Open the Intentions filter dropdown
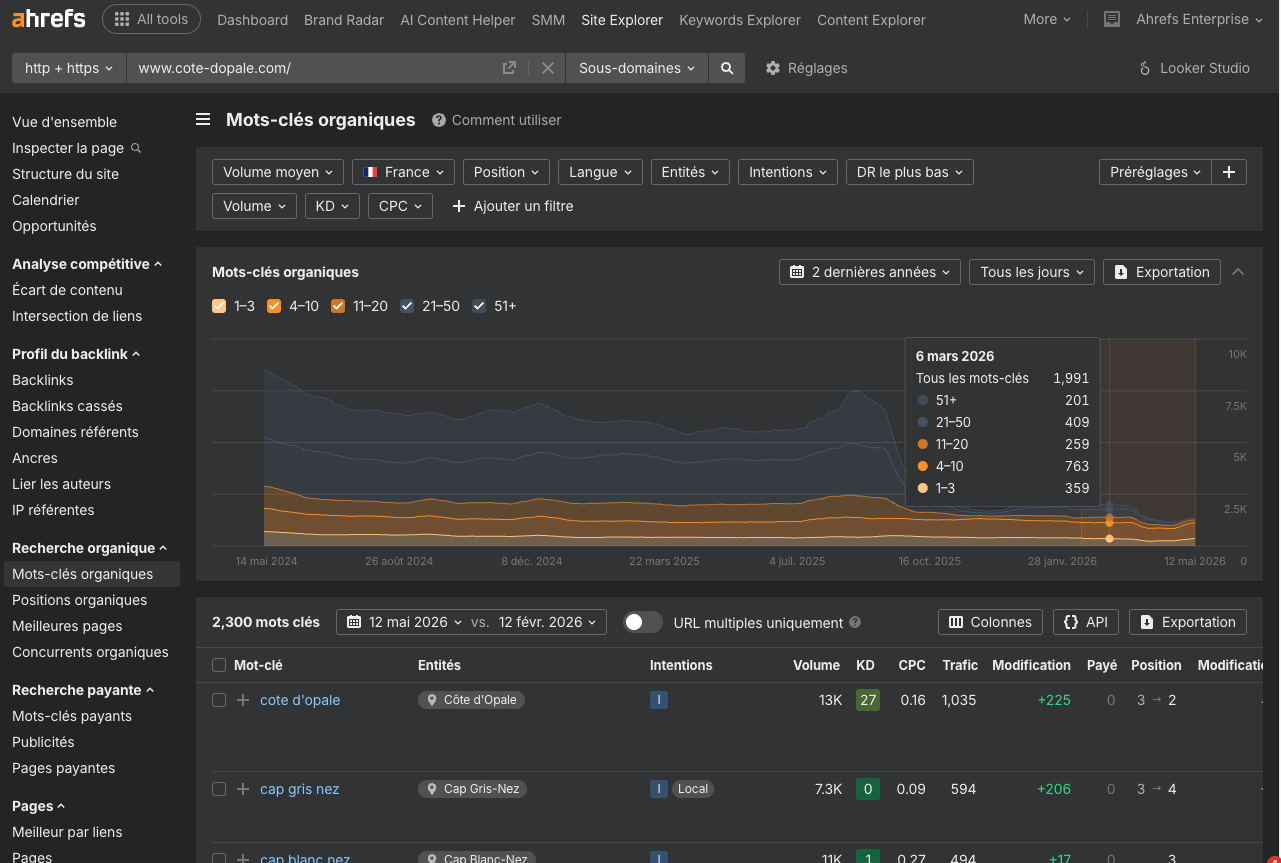This screenshot has width=1281, height=863. tap(788, 172)
